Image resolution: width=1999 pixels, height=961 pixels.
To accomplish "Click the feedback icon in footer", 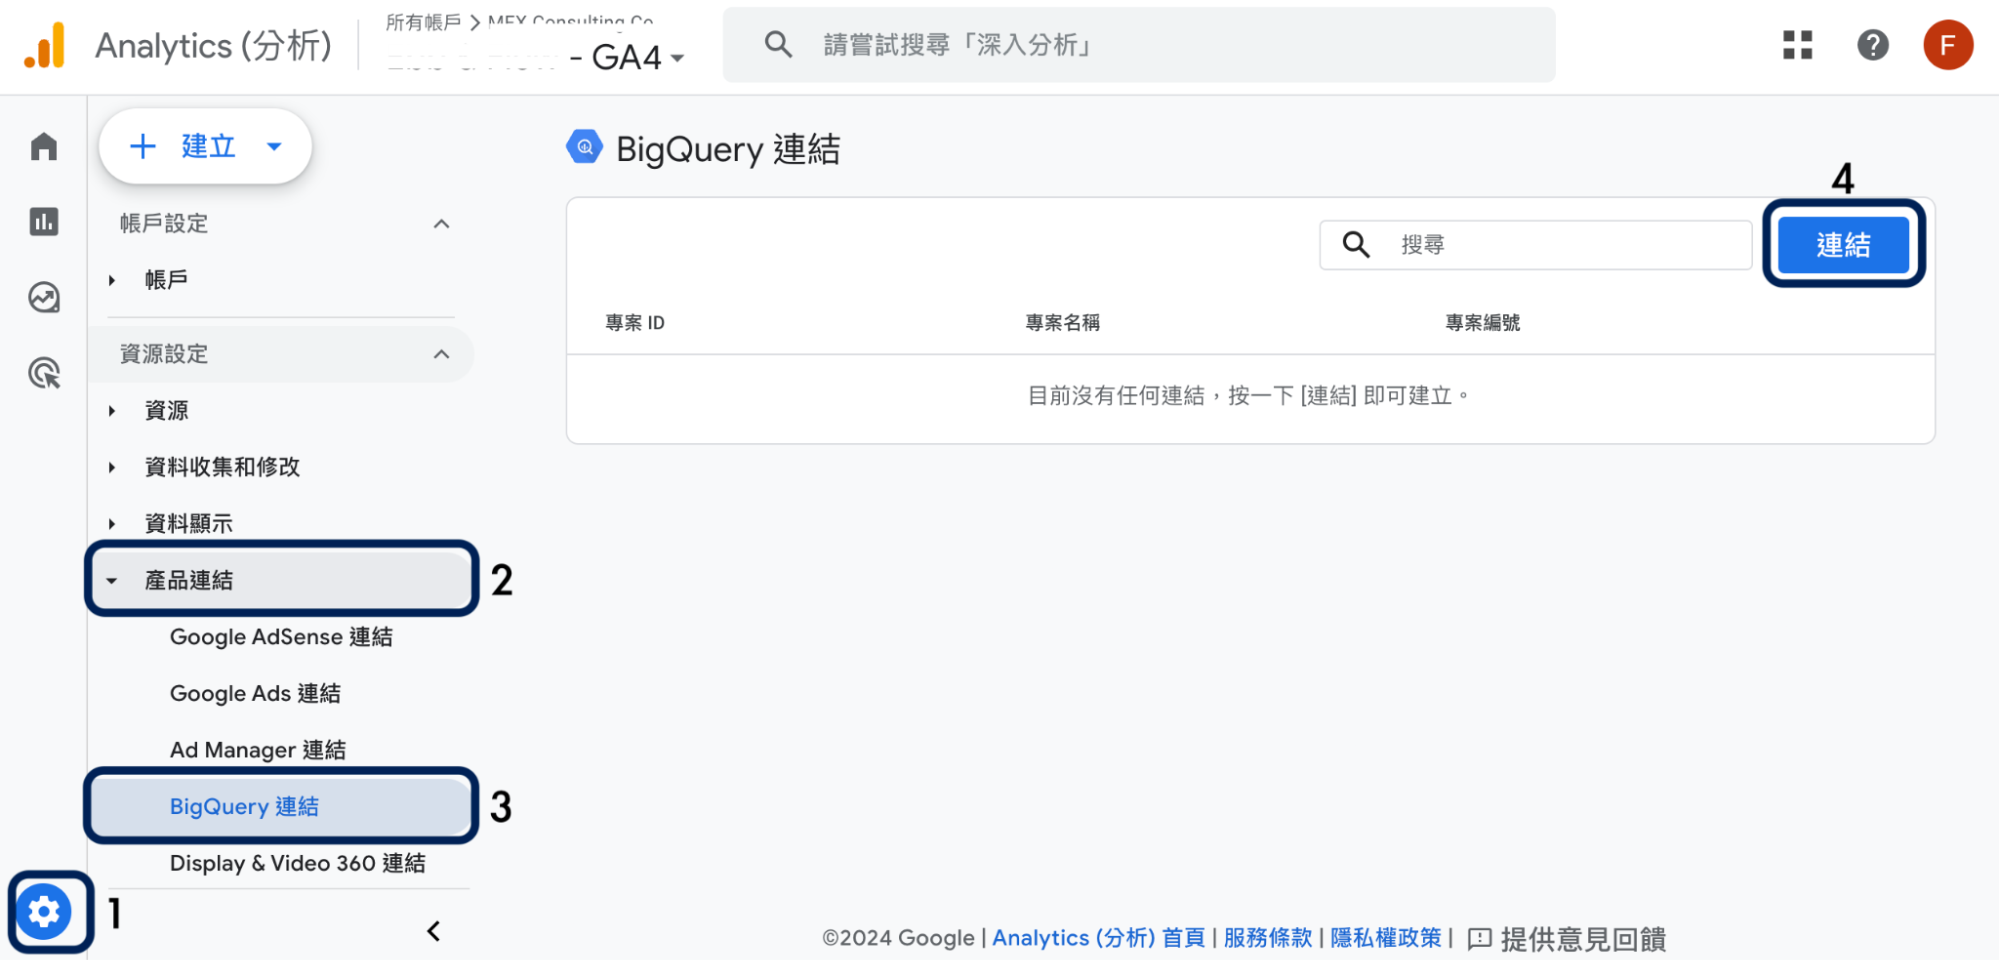I will [x=1479, y=939].
